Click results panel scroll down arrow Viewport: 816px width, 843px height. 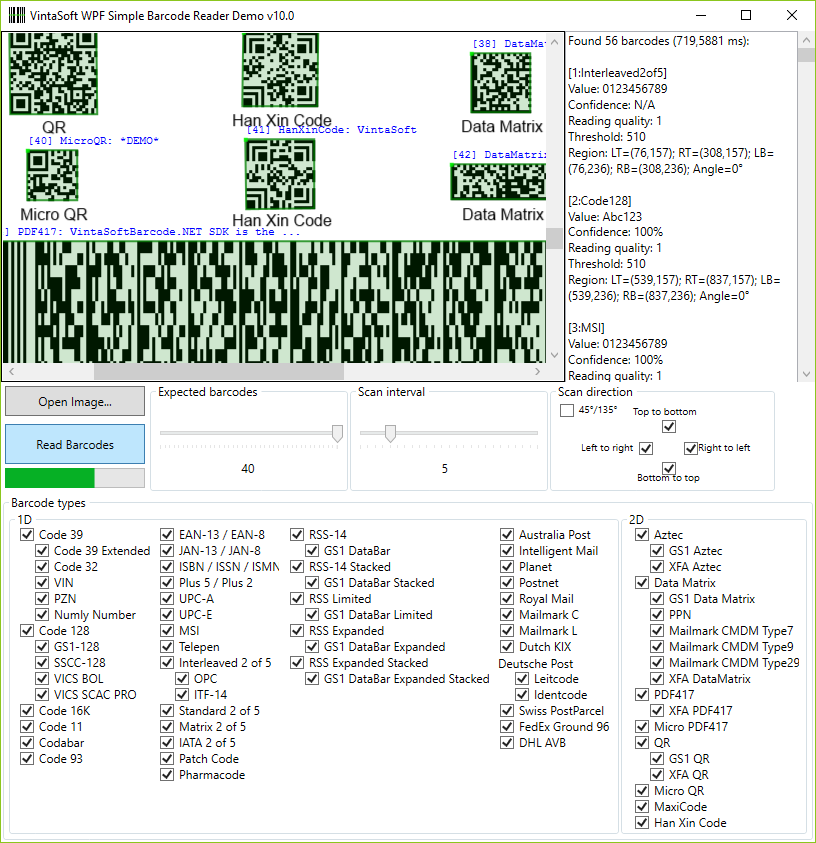click(806, 374)
